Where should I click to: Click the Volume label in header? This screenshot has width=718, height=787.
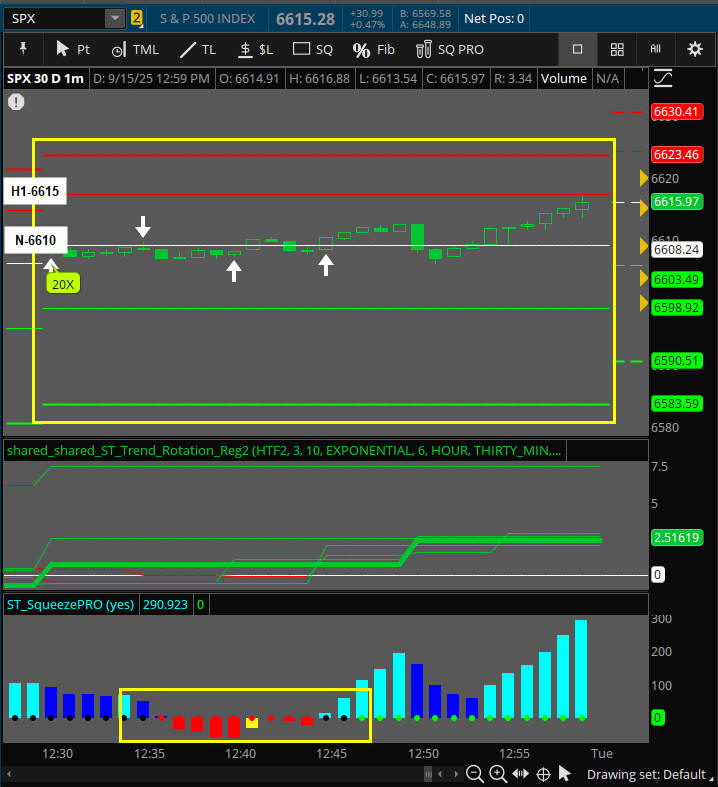click(564, 78)
